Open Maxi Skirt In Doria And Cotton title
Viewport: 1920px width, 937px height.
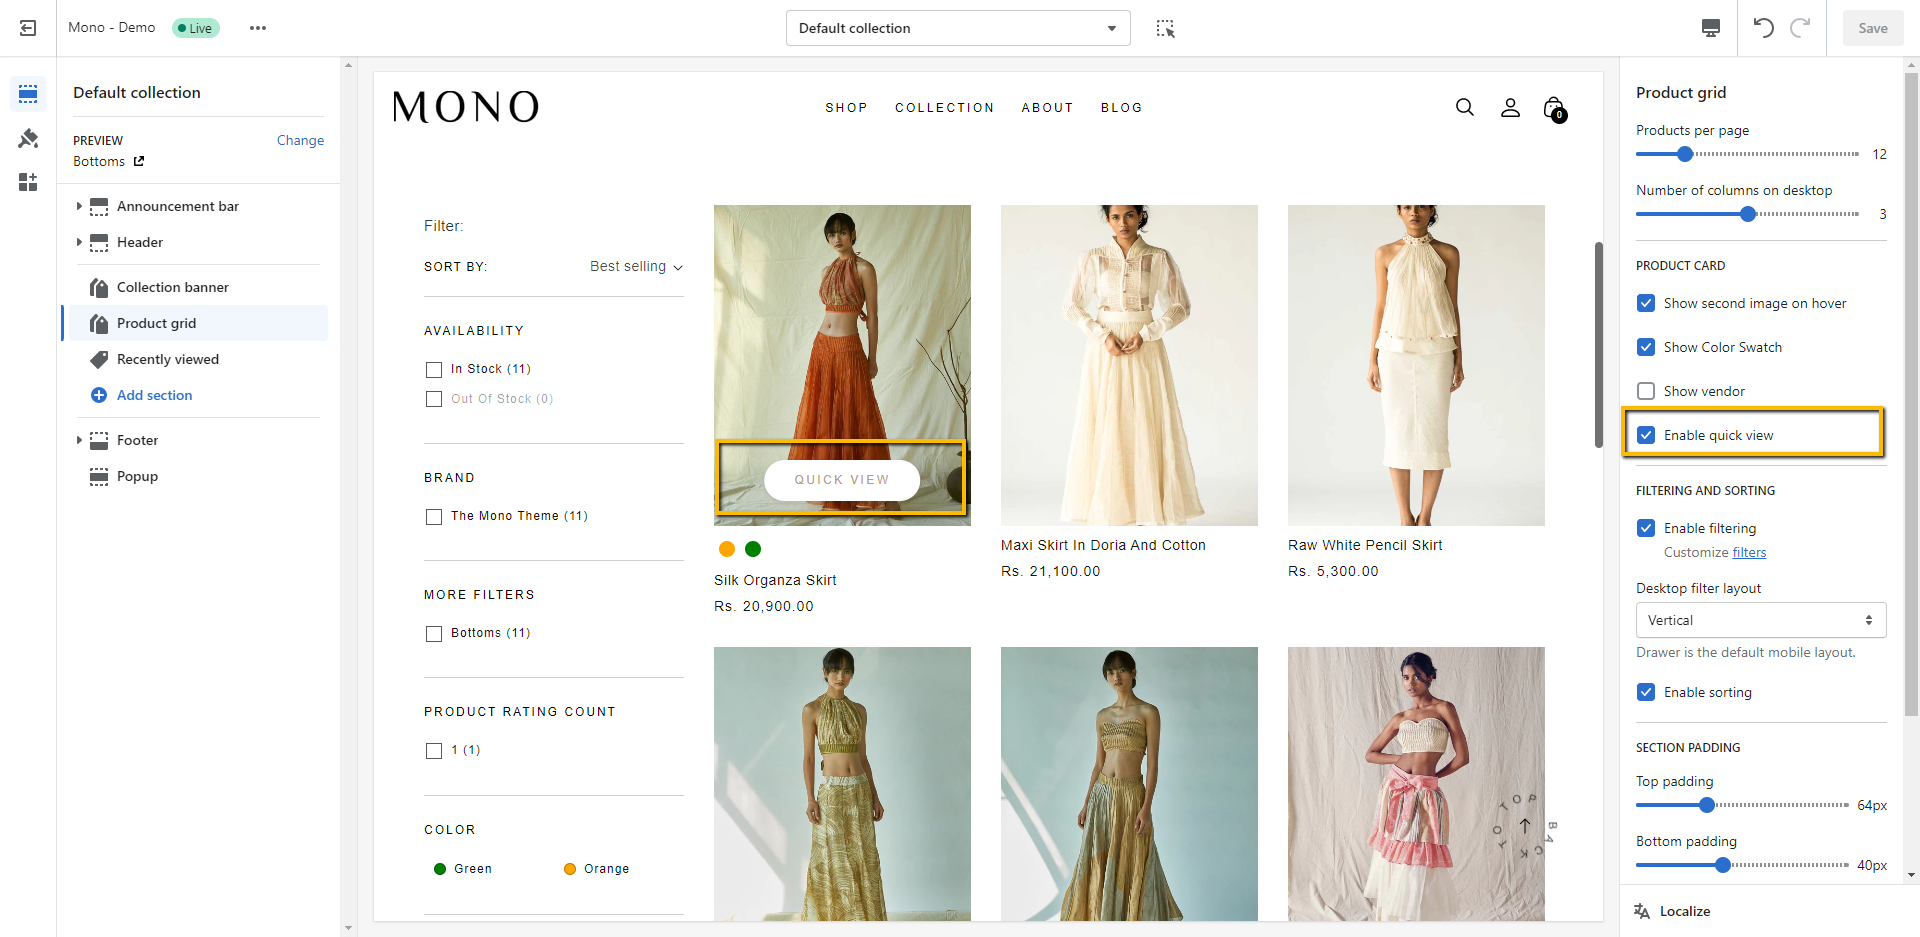[x=1103, y=545]
